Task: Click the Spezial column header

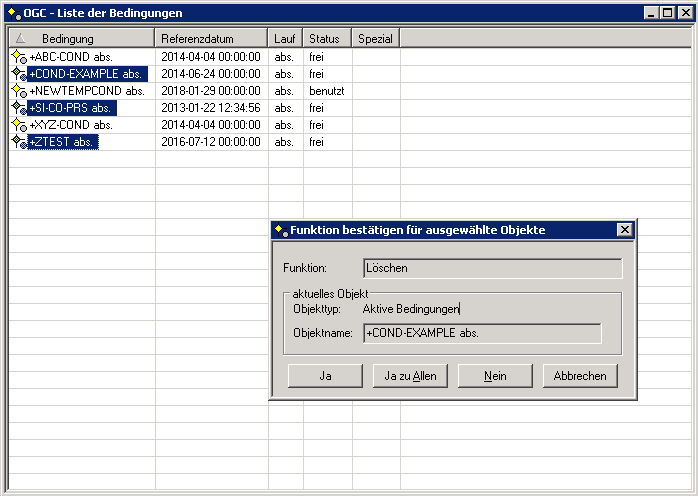Action: pyautogui.click(x=375, y=38)
